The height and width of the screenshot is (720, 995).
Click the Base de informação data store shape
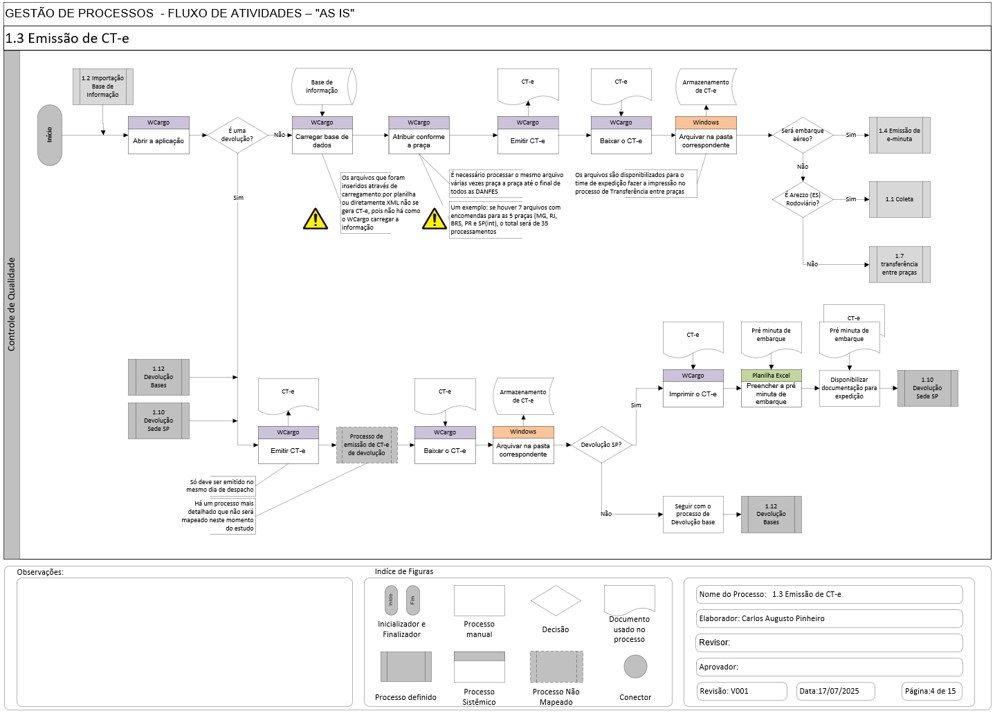[324, 86]
